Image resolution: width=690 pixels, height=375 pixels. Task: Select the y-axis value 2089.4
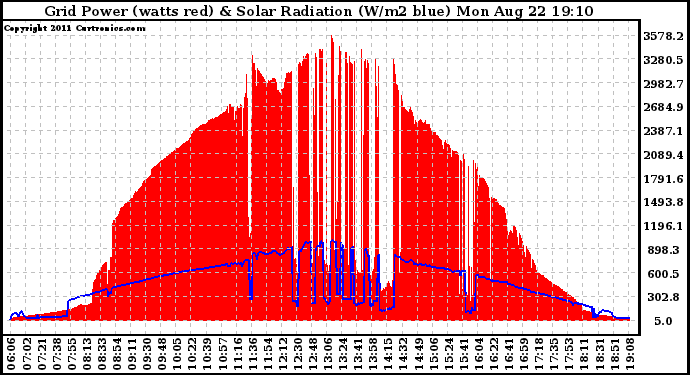(x=663, y=155)
